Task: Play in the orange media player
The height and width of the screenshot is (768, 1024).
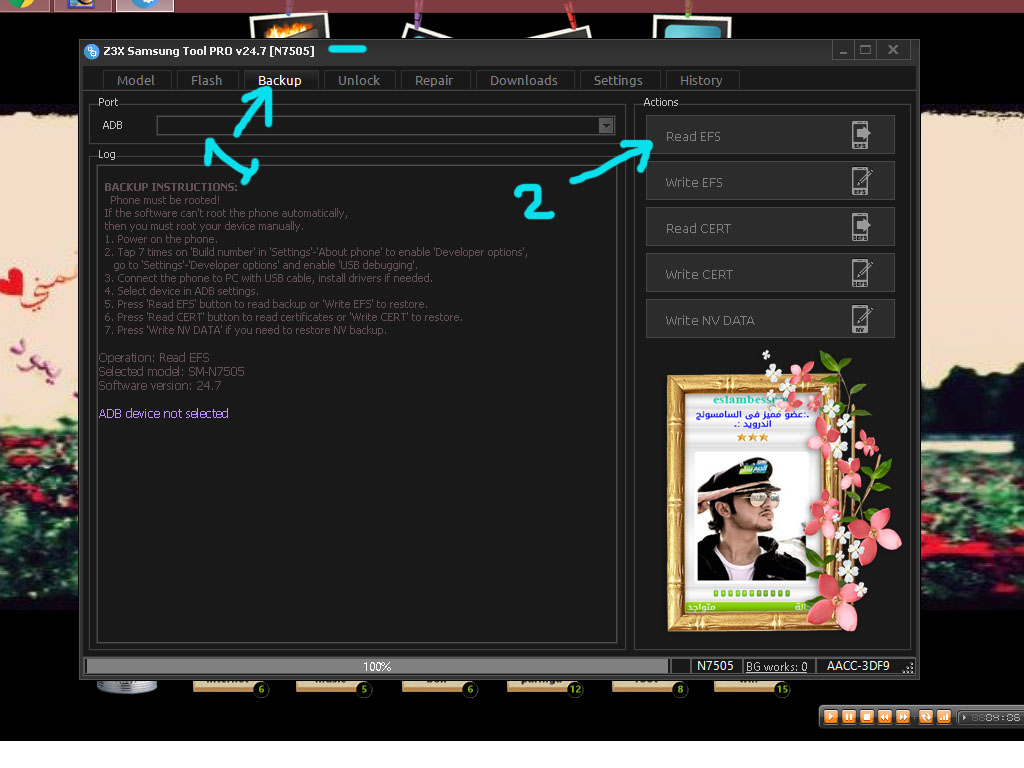Action: tap(831, 716)
